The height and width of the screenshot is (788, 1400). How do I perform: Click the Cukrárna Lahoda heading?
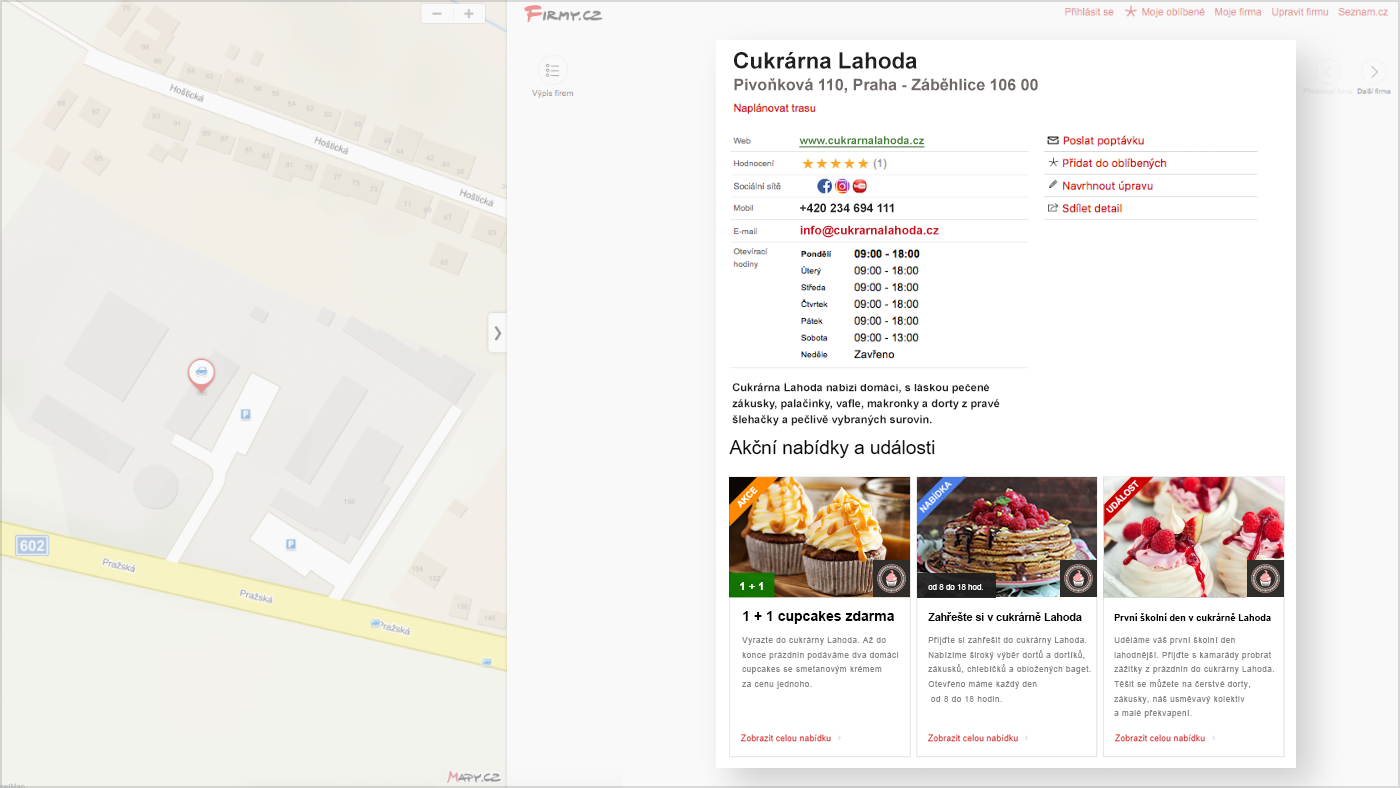825,61
